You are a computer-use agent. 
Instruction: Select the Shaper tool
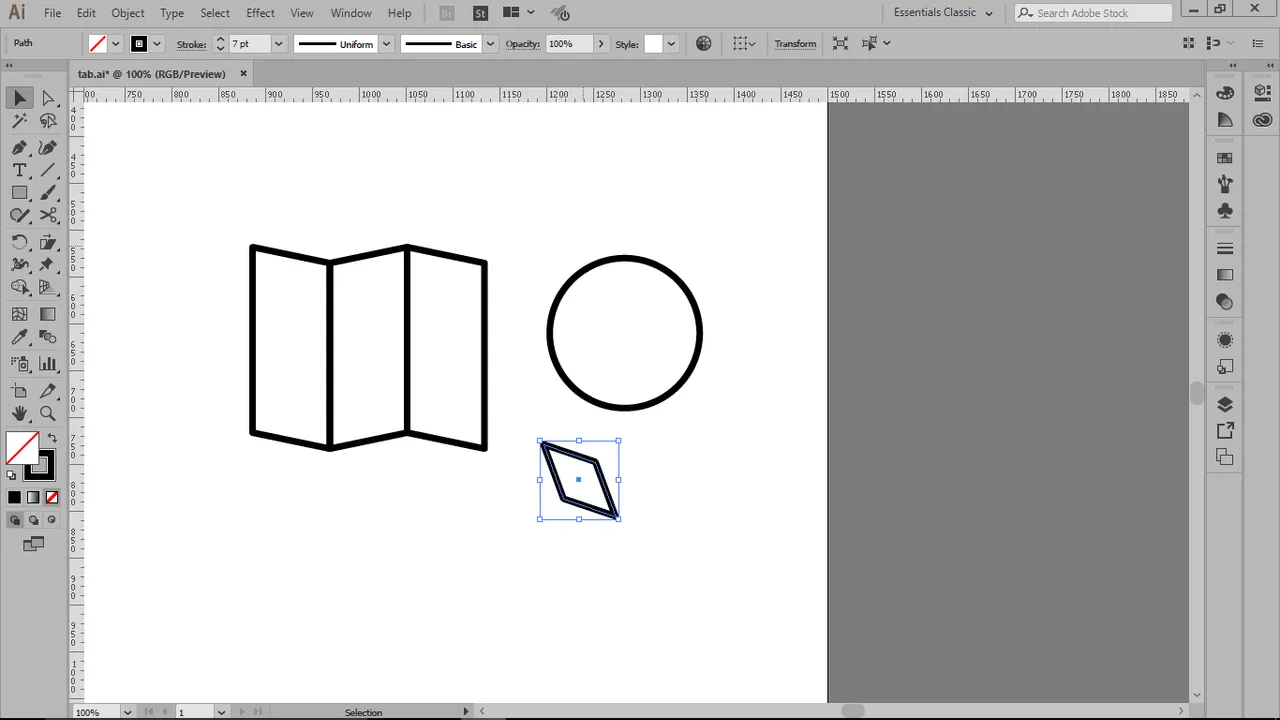pyautogui.click(x=19, y=216)
